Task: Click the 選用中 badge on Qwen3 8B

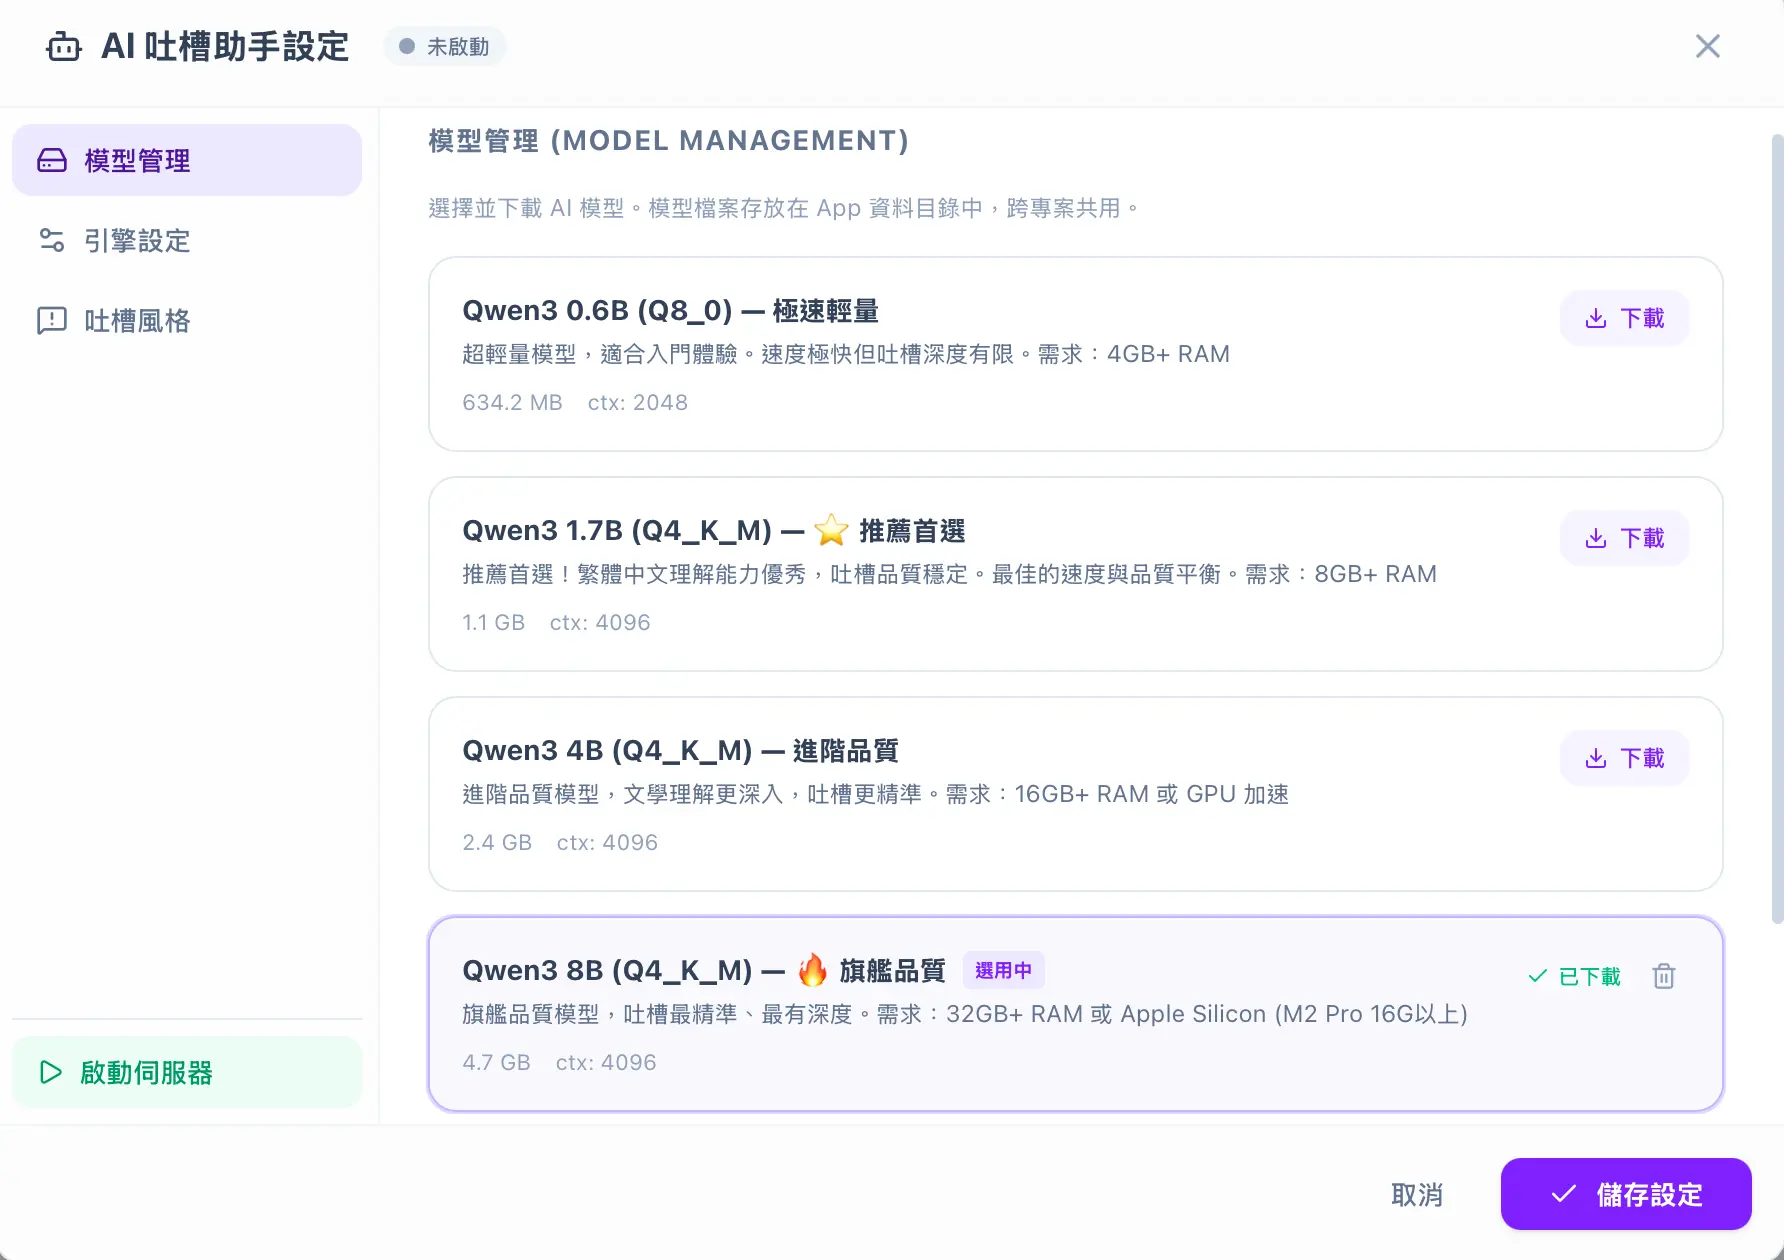Action: [1003, 970]
